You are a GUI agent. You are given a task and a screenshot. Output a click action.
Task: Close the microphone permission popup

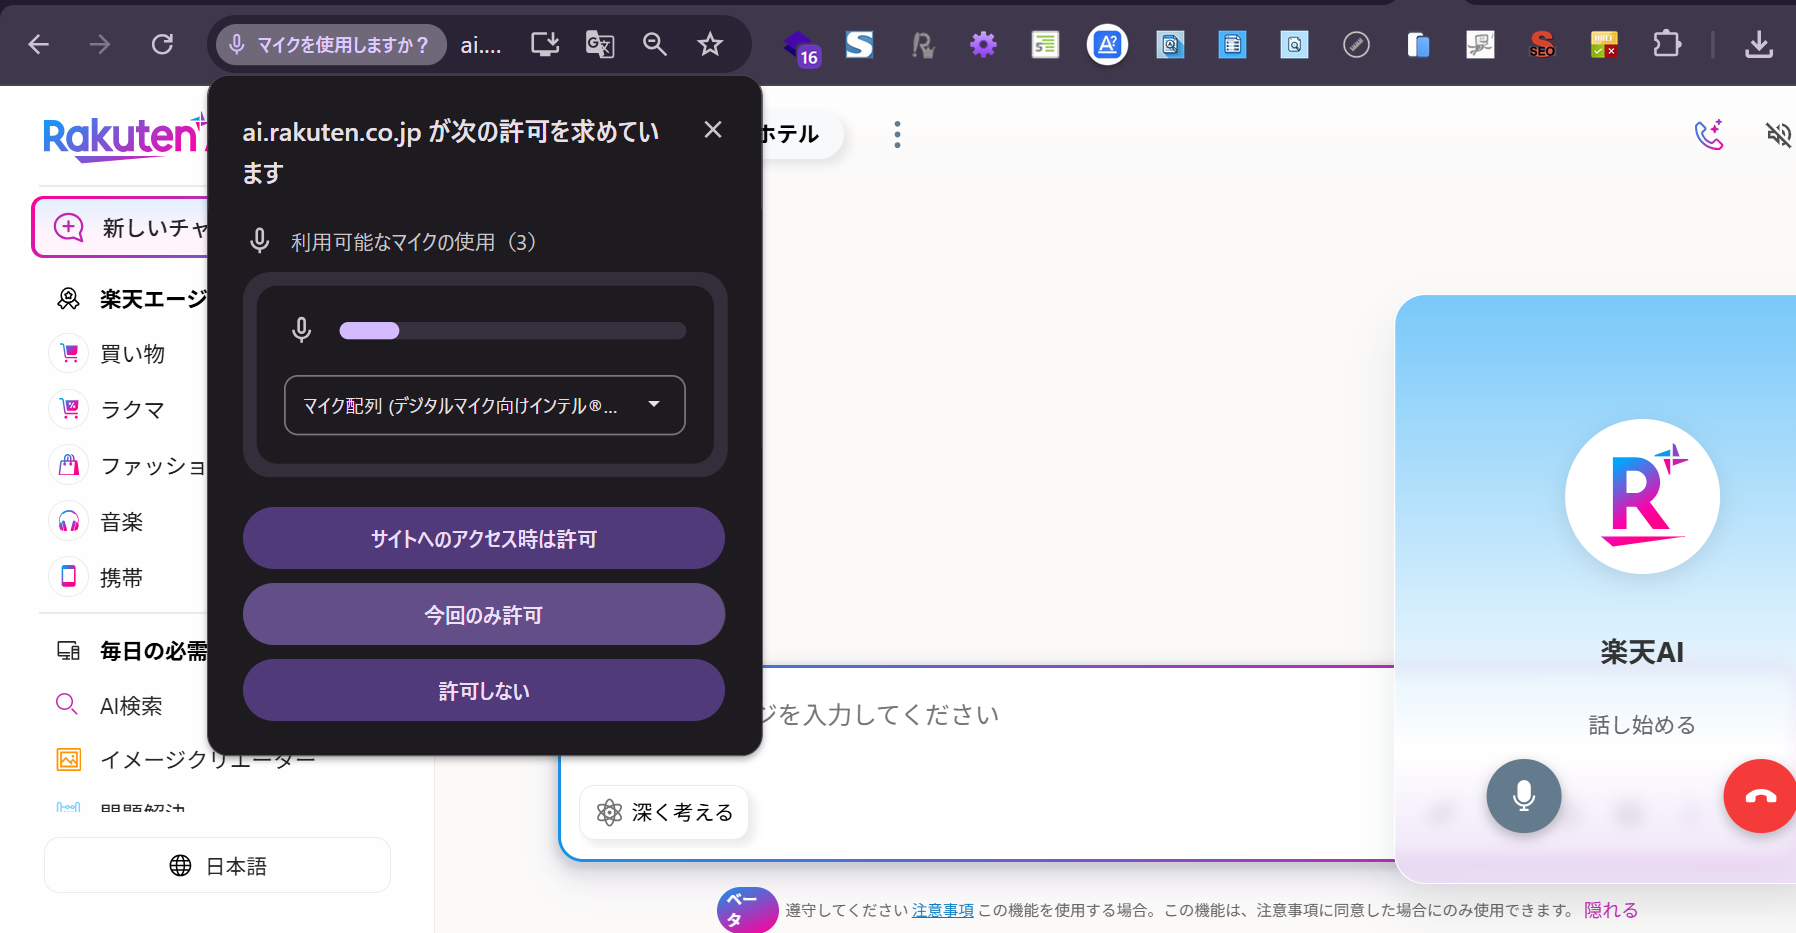click(713, 130)
